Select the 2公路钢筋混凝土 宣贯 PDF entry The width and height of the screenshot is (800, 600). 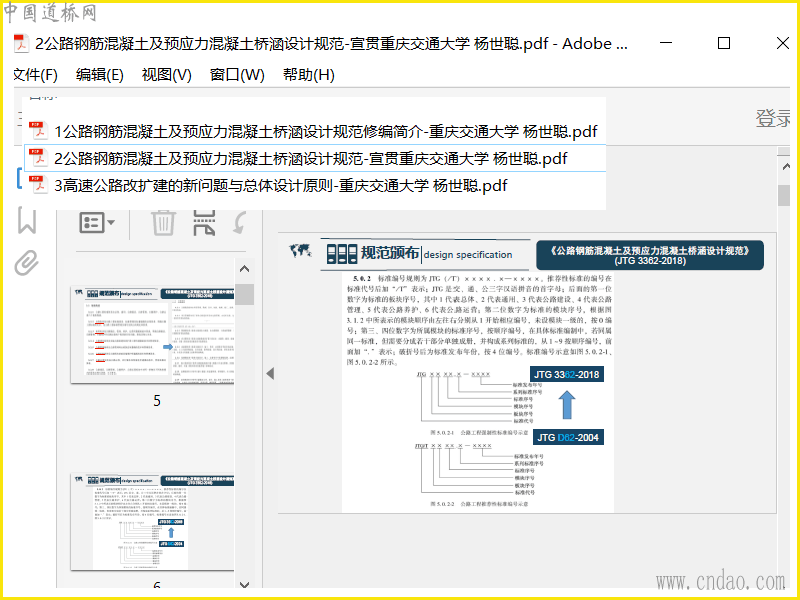pyautogui.click(x=315, y=159)
